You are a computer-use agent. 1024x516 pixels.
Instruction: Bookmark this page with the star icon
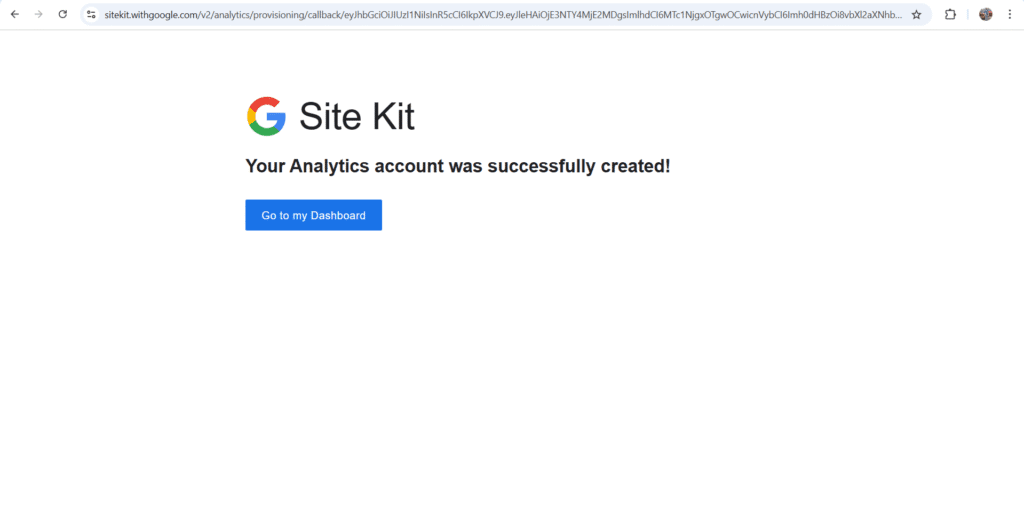tap(916, 15)
